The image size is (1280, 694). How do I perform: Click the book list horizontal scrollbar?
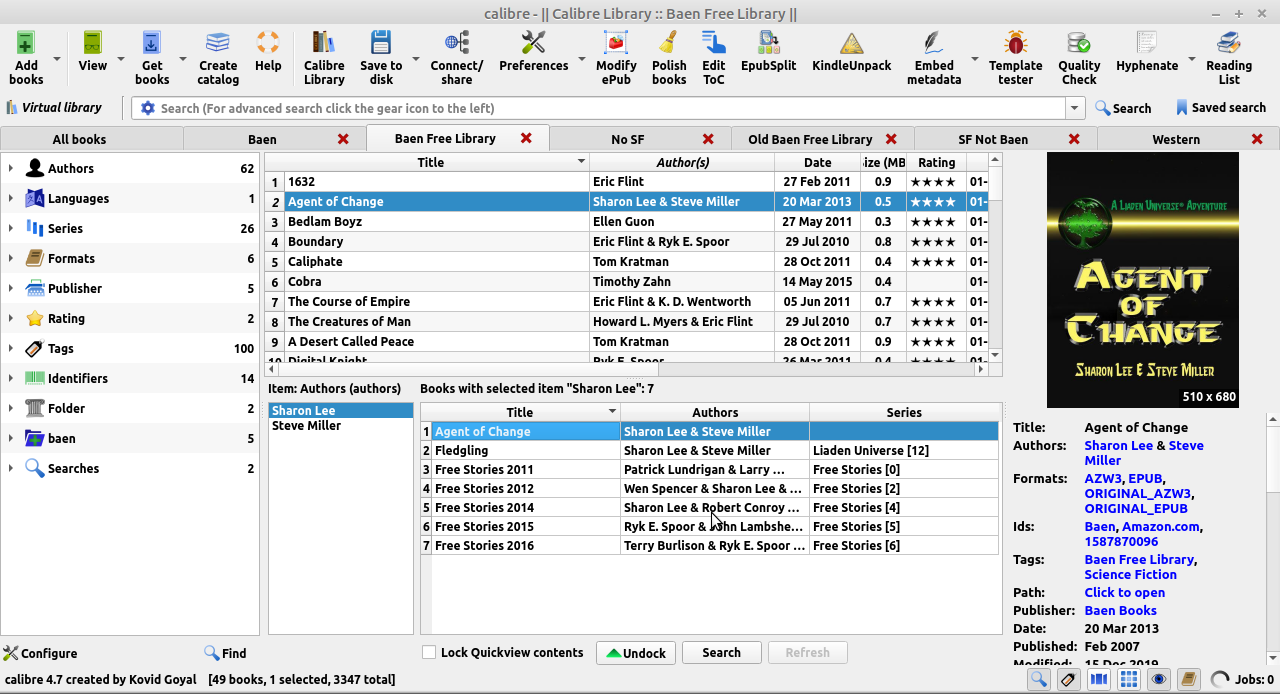click(626, 369)
